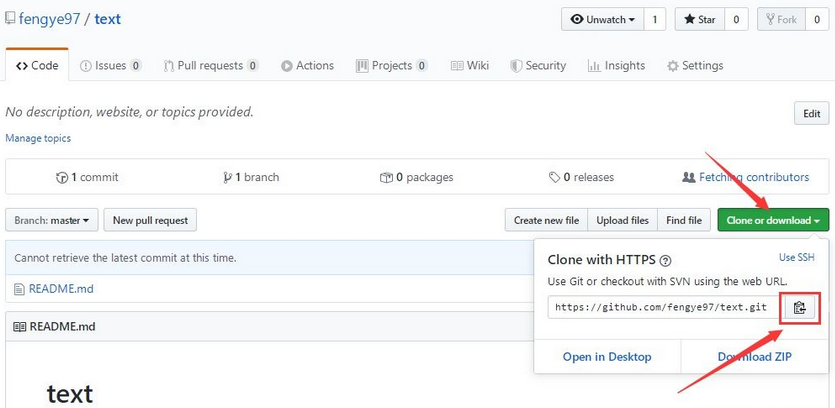Click the package box icon
Viewport: 835px width, 408px height.
coord(386,177)
